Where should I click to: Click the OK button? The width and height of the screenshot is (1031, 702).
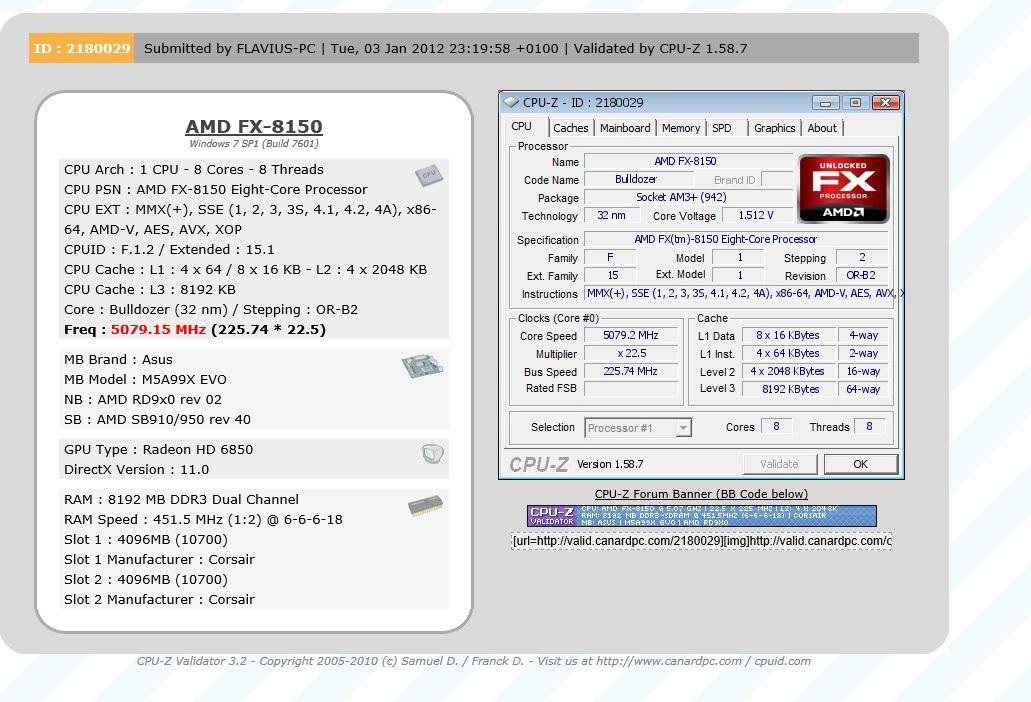coord(861,464)
